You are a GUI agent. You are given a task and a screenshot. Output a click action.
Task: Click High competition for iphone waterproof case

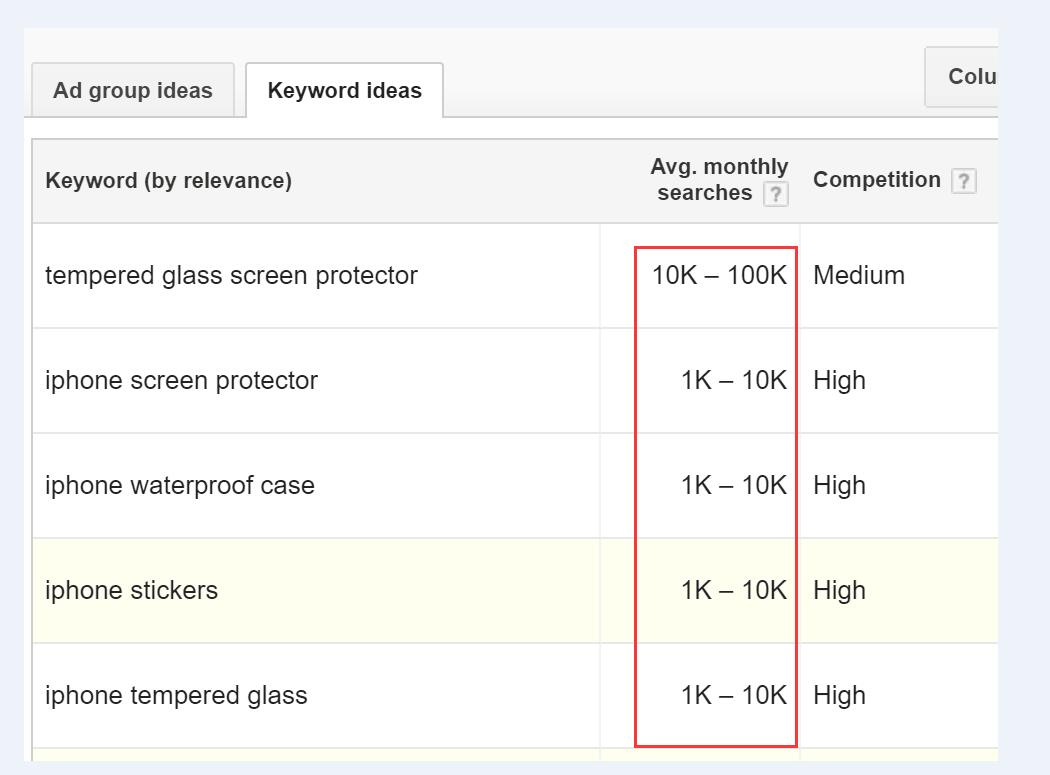pos(839,485)
